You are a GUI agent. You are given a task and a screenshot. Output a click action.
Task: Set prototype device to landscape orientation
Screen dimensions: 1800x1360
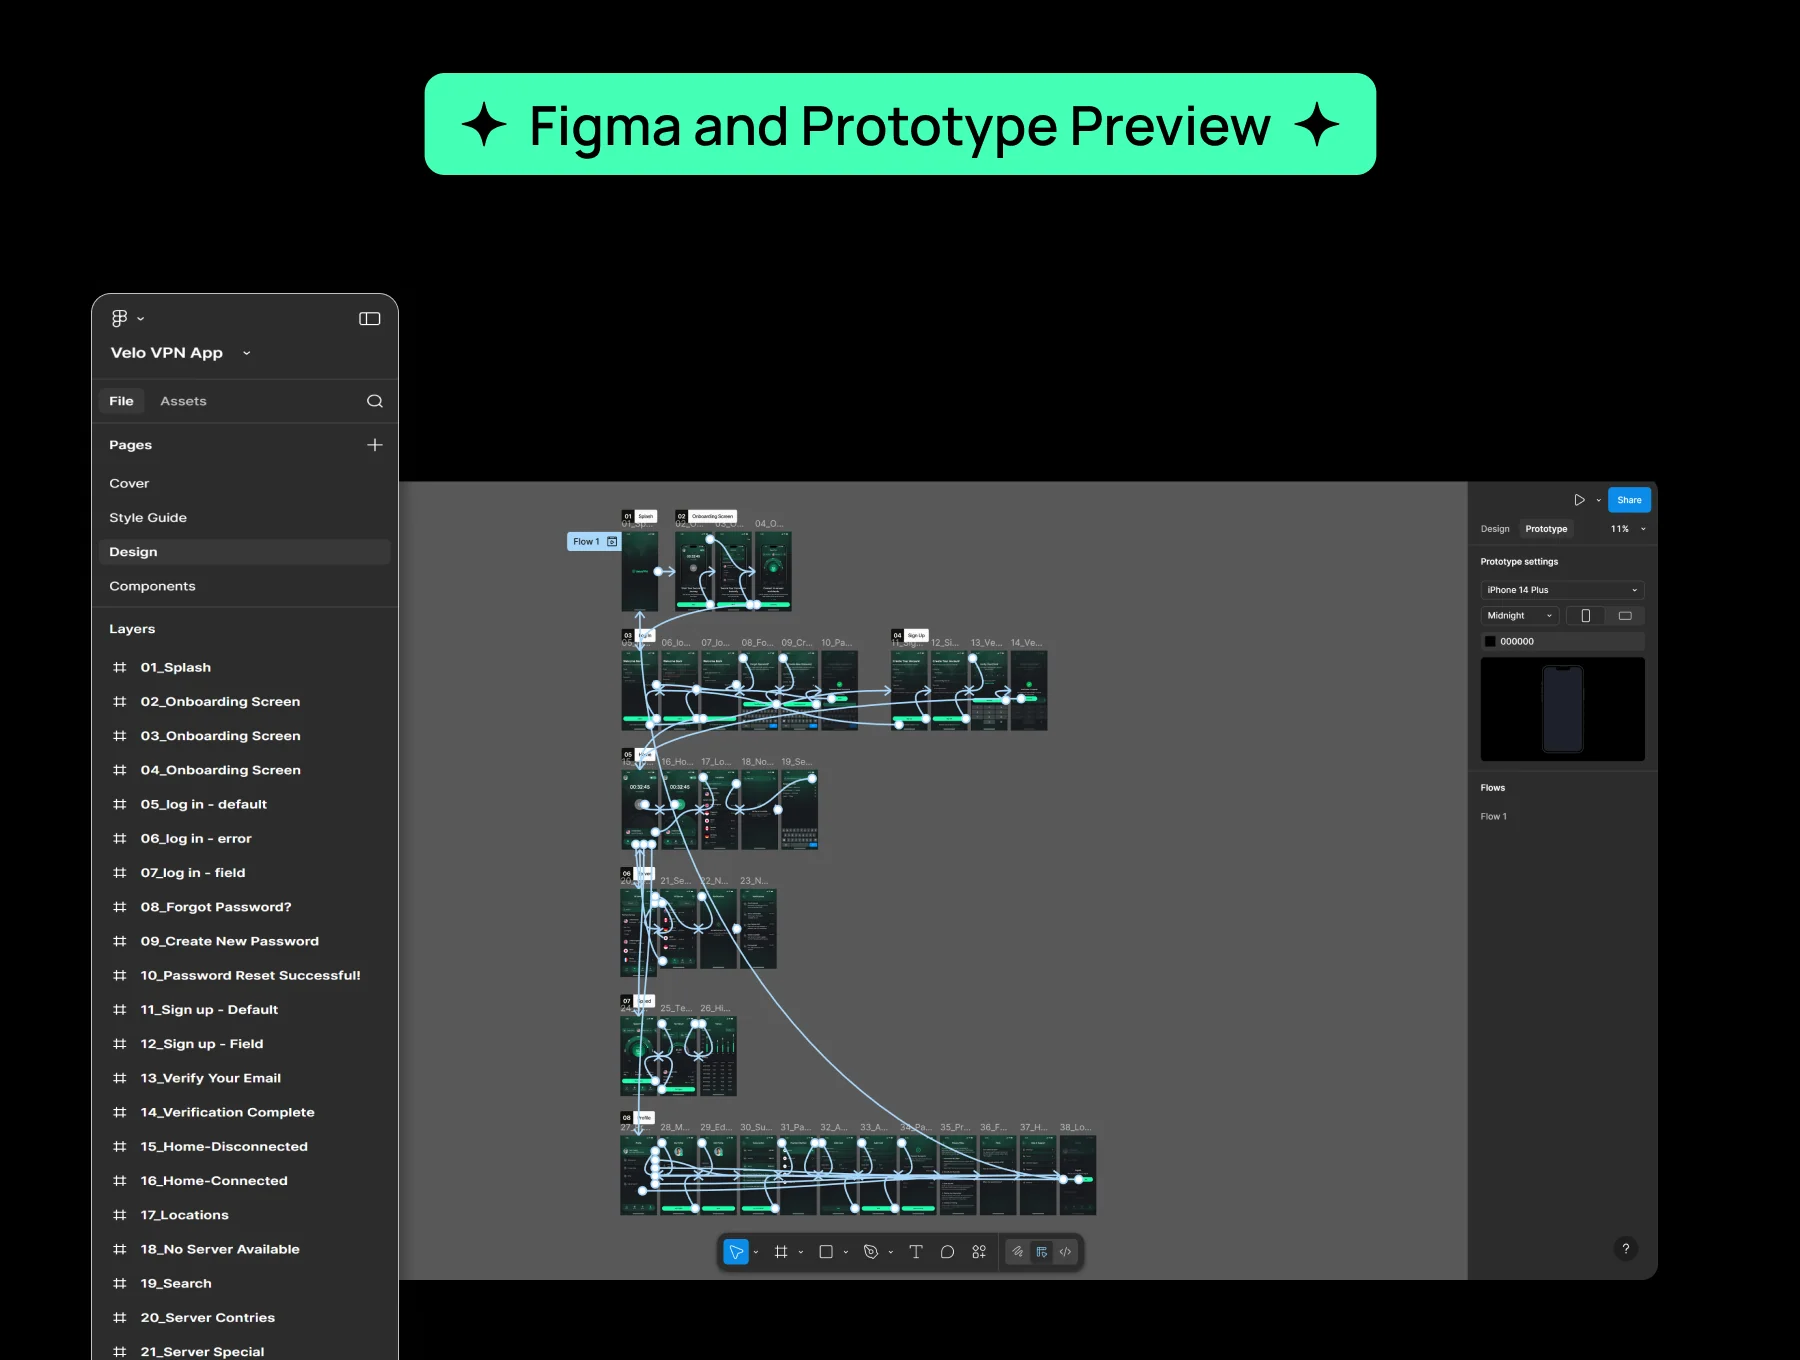1625,616
